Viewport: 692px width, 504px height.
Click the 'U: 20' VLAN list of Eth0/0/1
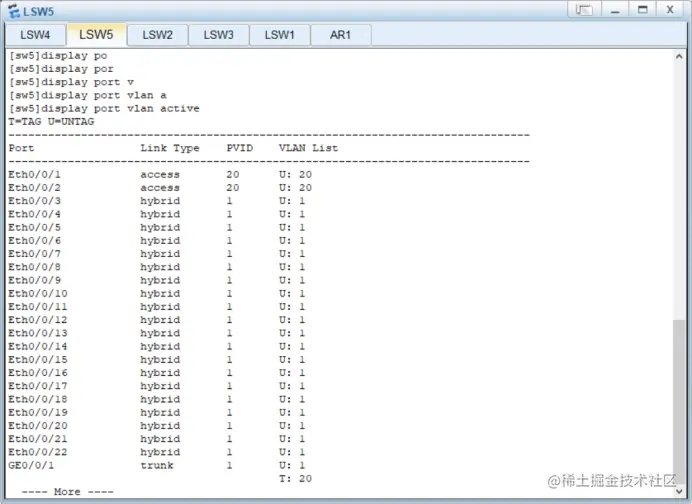pos(296,175)
